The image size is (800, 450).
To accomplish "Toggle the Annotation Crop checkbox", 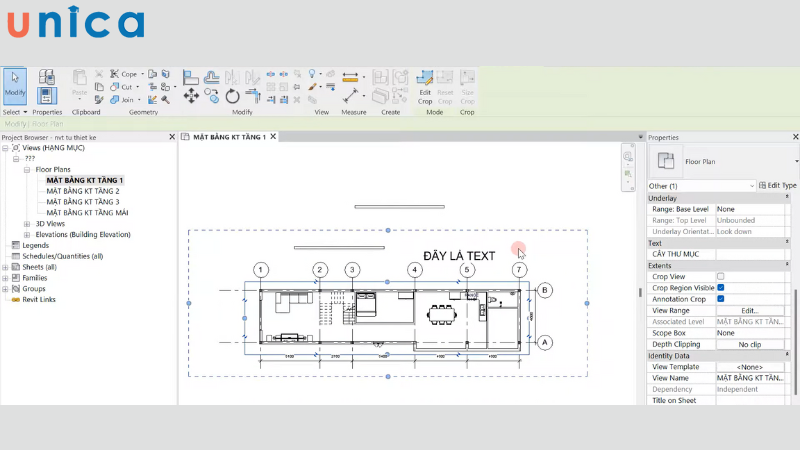I will pyautogui.click(x=720, y=299).
